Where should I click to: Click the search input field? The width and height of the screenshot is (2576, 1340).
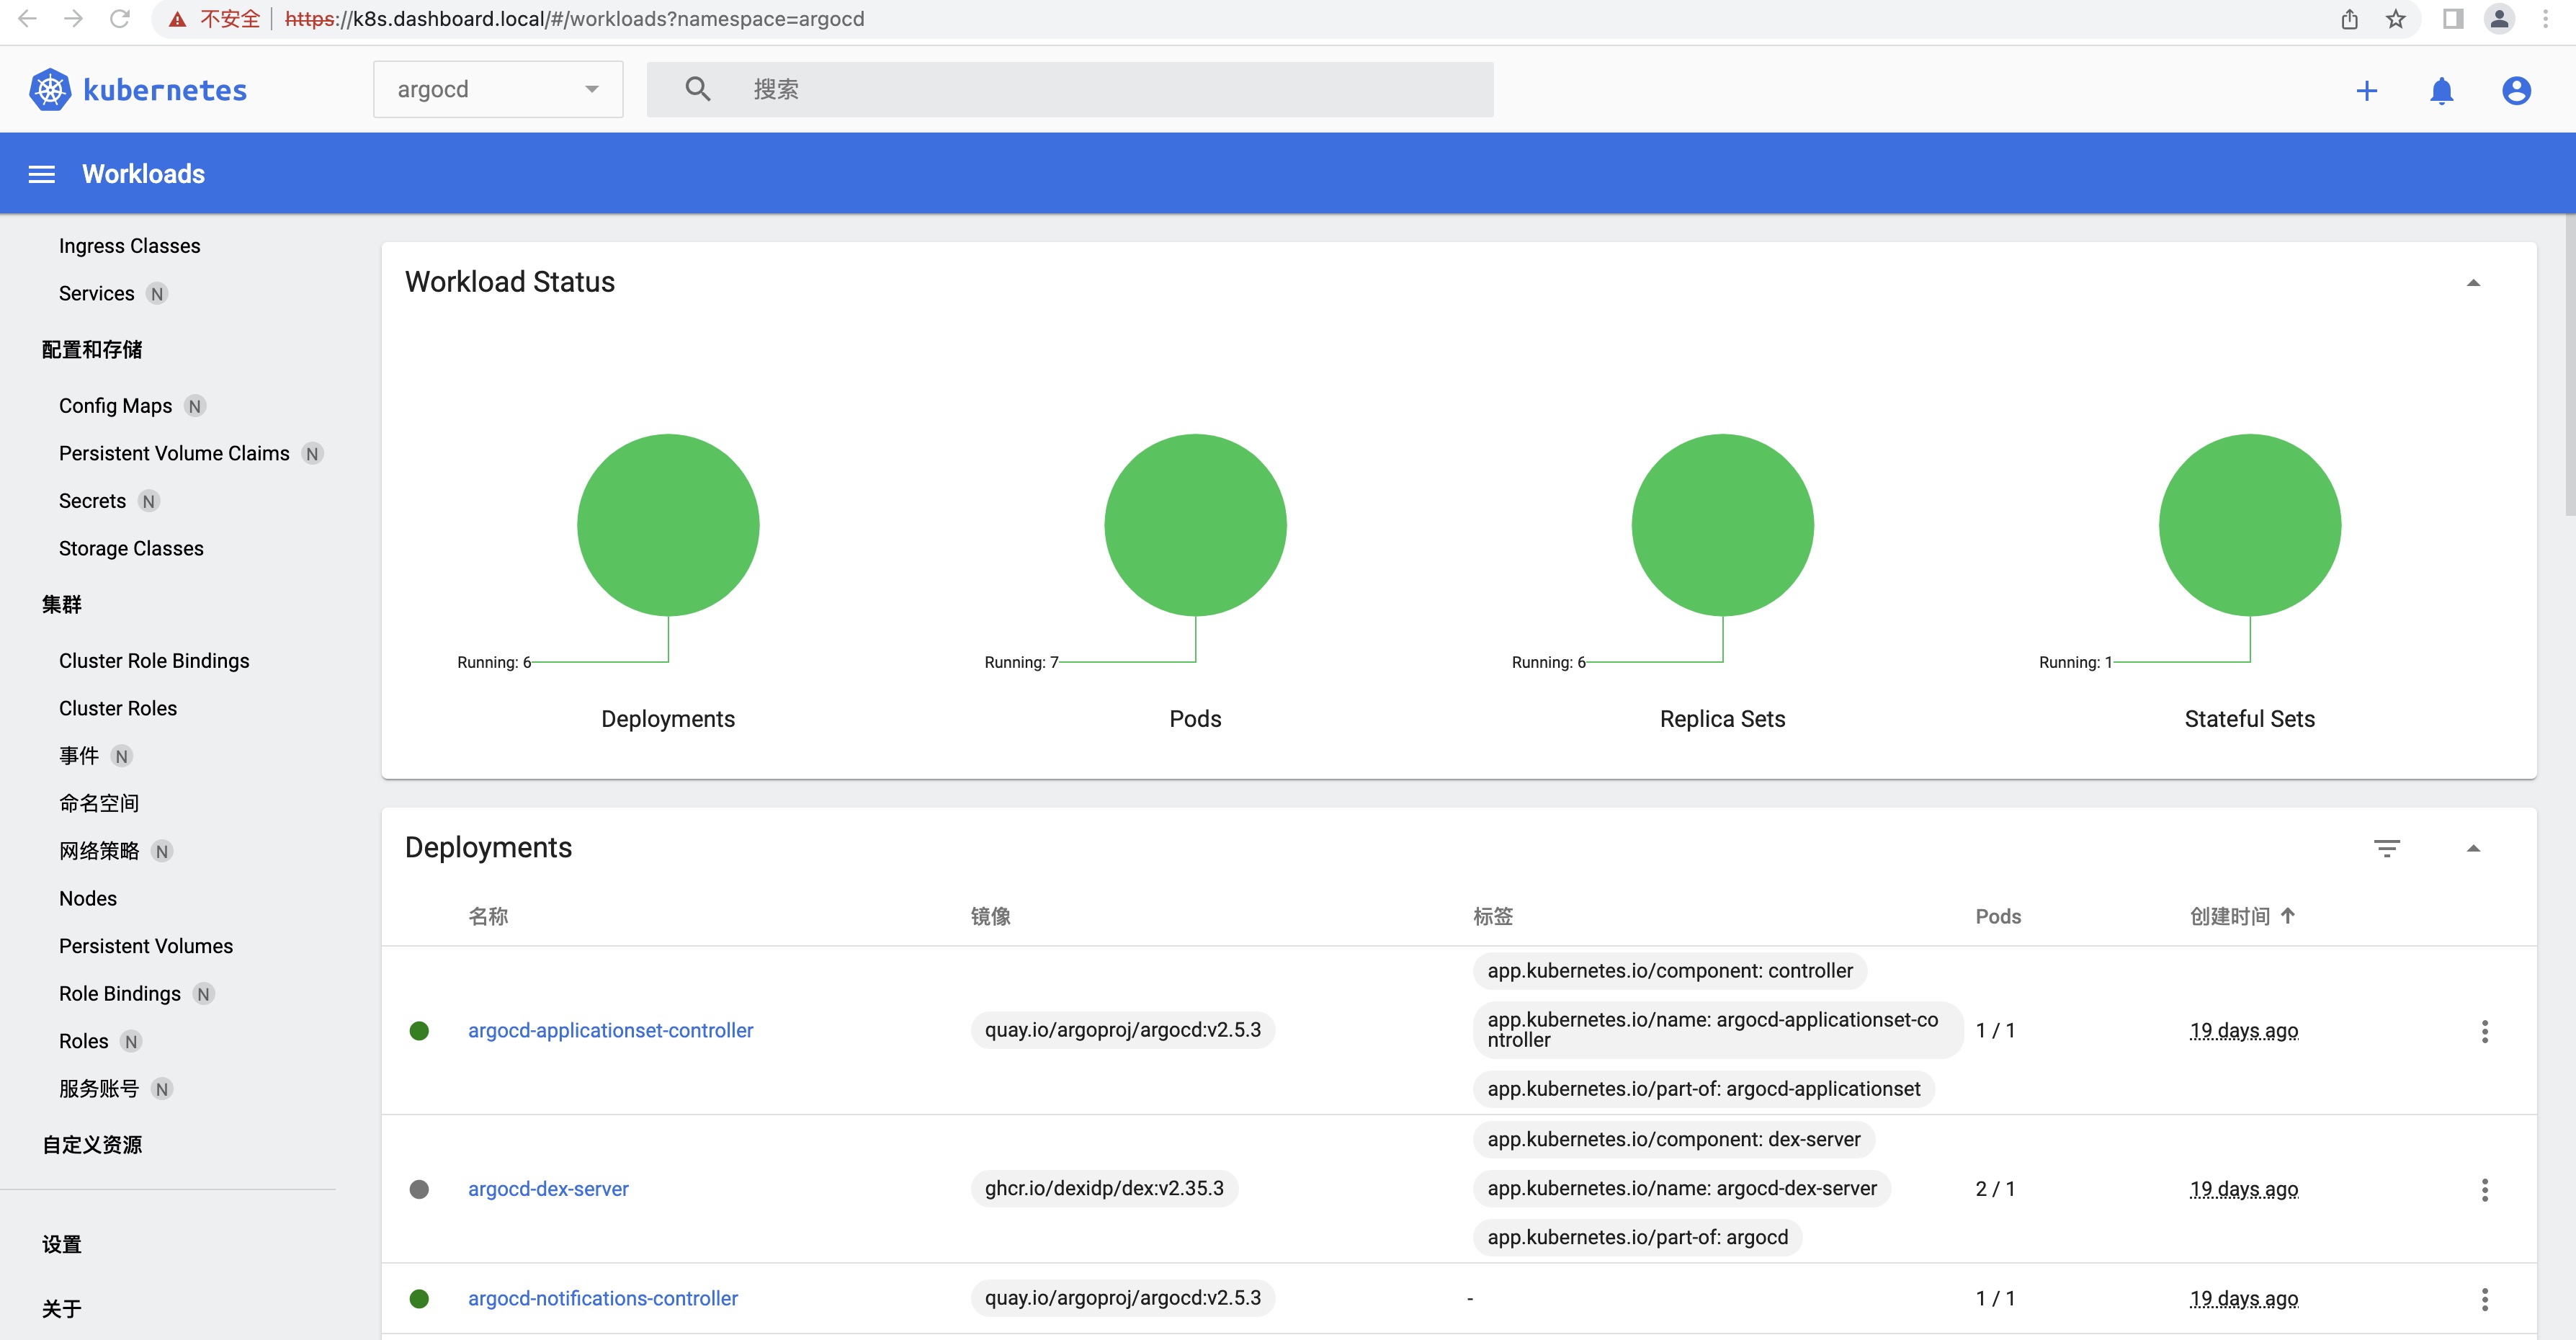pyautogui.click(x=1070, y=89)
